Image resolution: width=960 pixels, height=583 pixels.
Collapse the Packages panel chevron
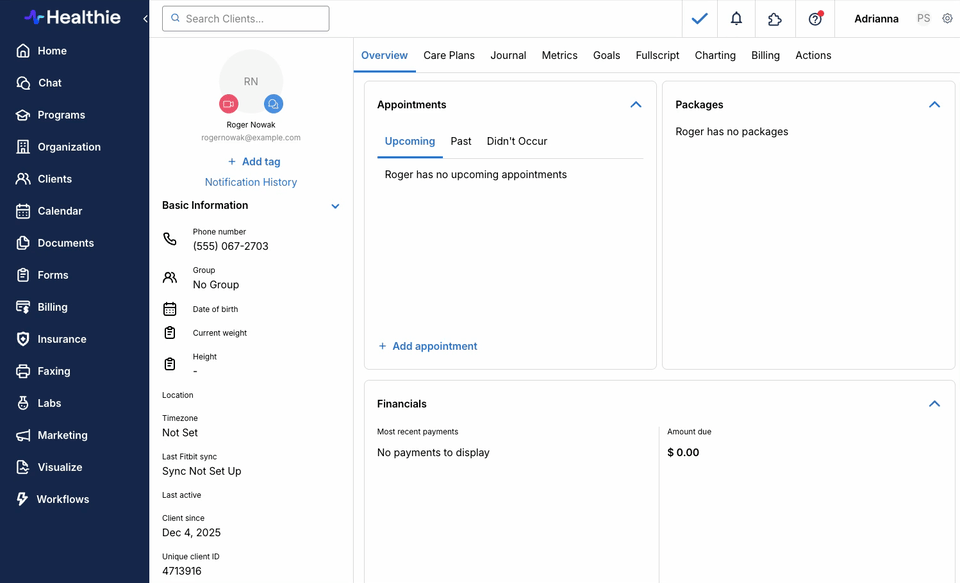(934, 105)
